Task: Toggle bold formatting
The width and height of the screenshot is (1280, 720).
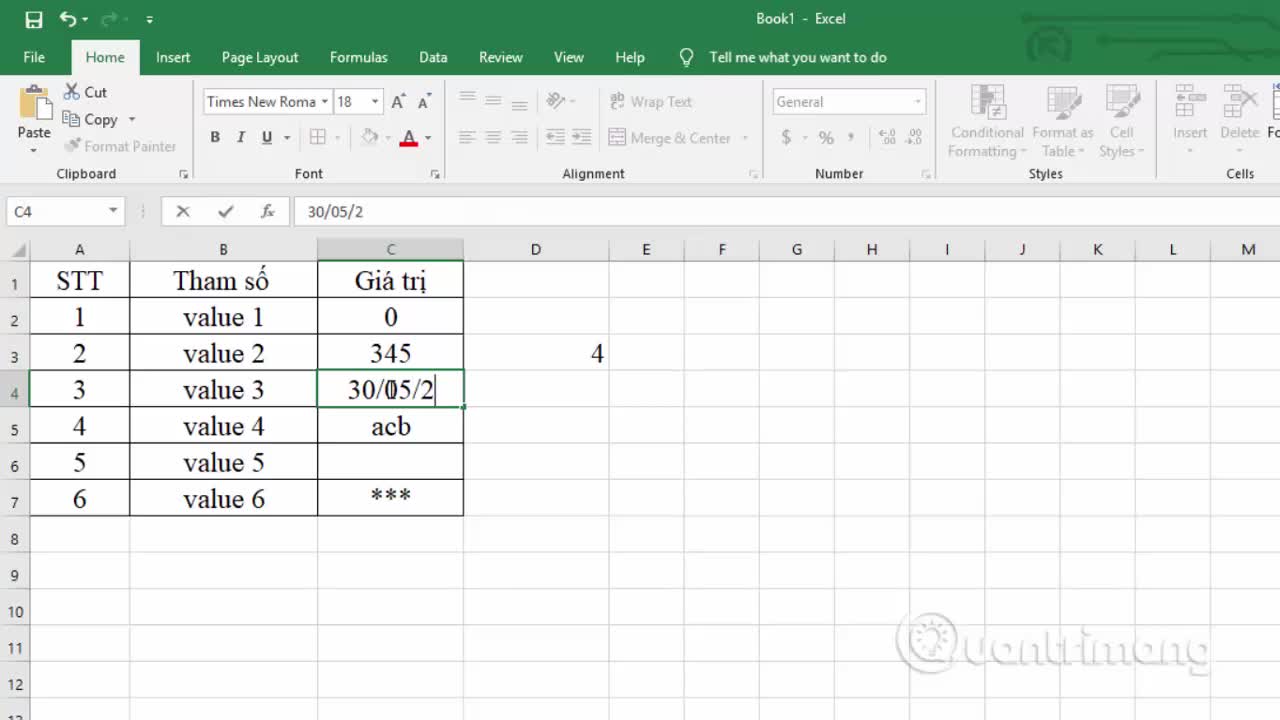Action: pos(215,138)
